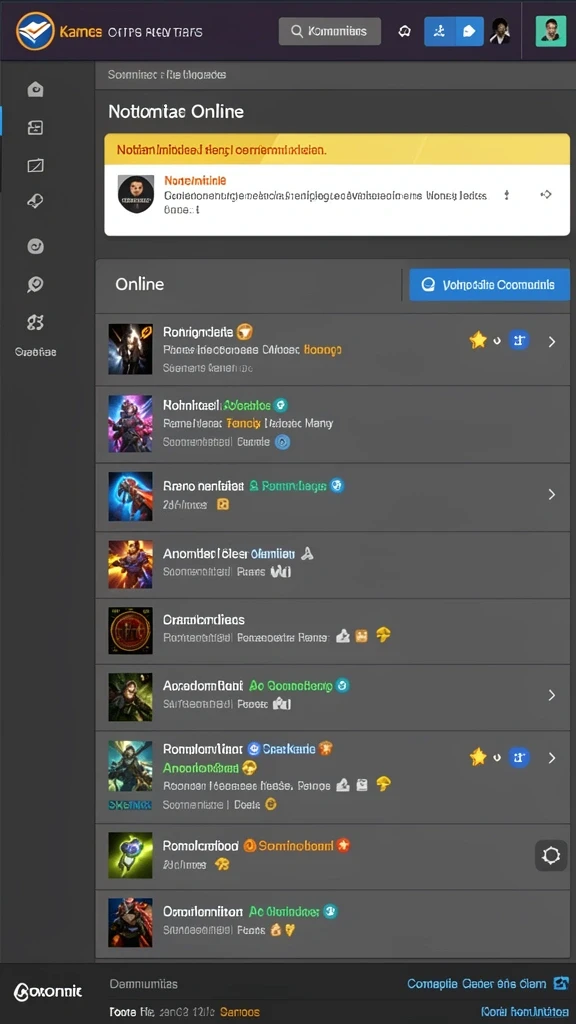Screen dimensions: 576x1024
Task: Click the blue person icon button in header
Action: [440, 31]
